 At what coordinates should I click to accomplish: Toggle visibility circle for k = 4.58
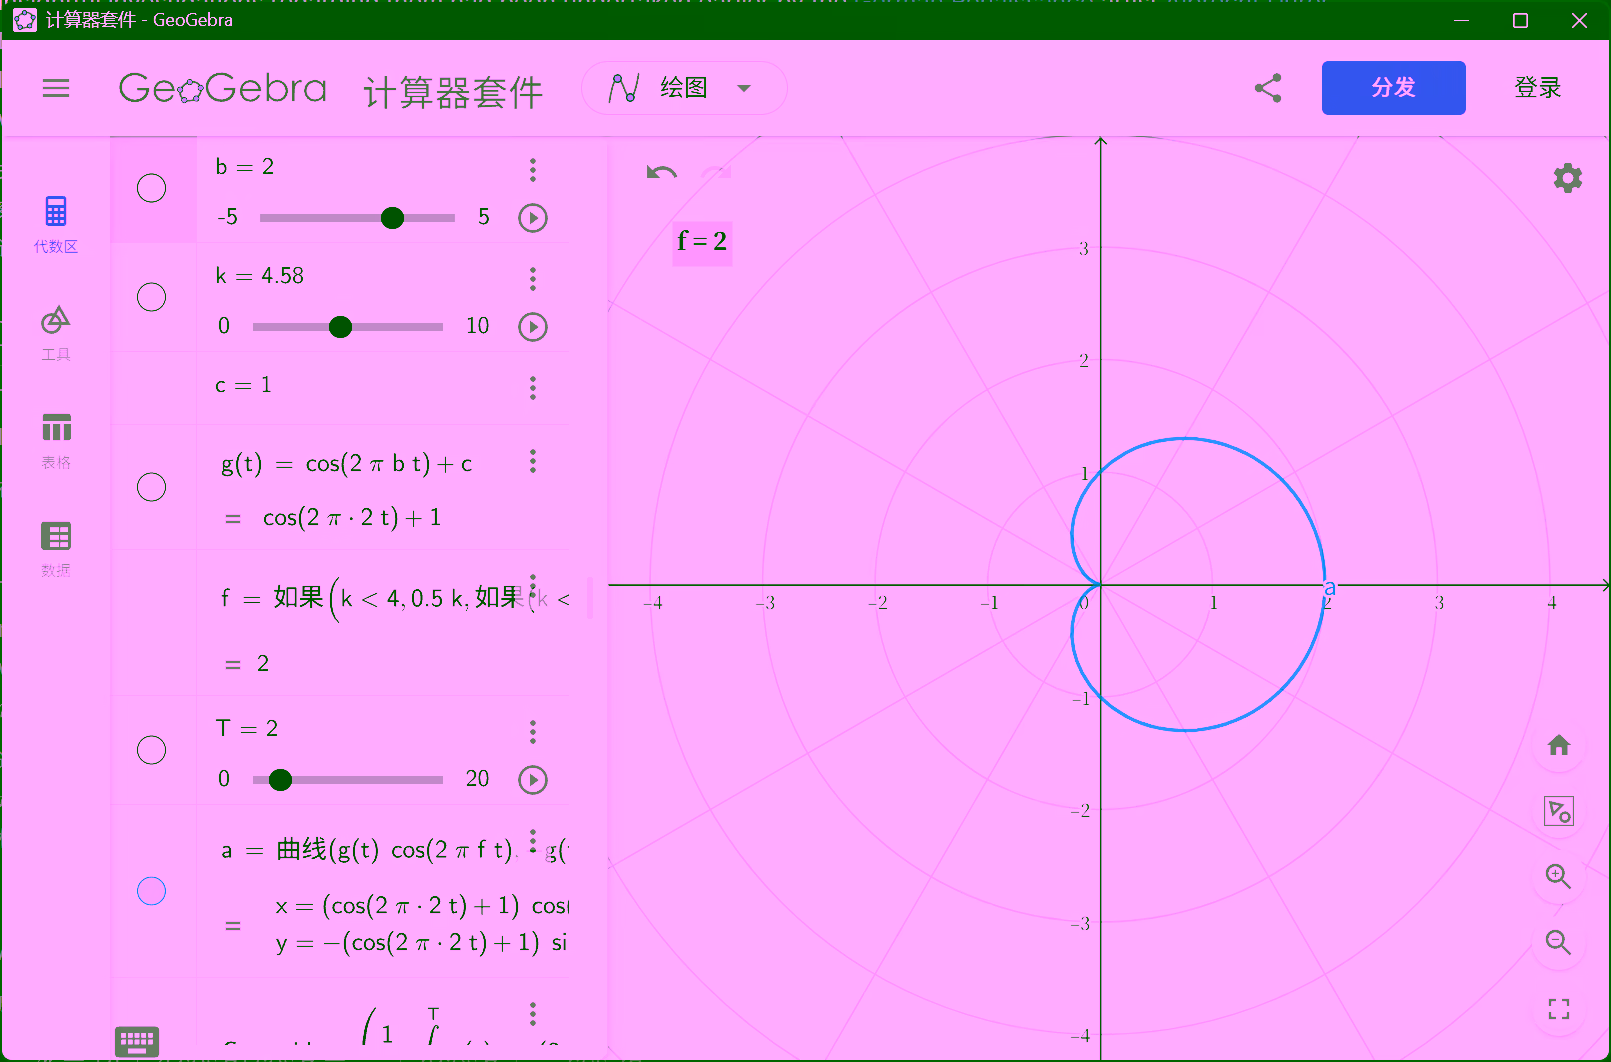point(151,297)
